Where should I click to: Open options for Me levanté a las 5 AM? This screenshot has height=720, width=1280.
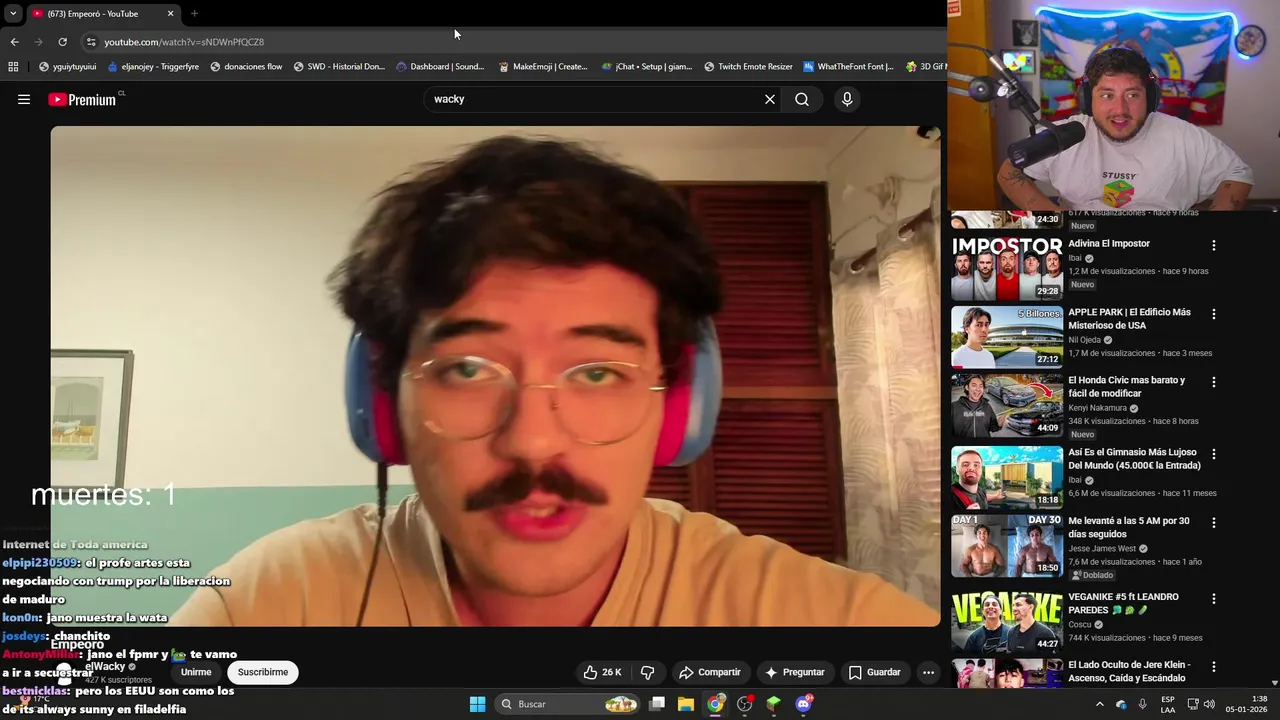[1214, 523]
